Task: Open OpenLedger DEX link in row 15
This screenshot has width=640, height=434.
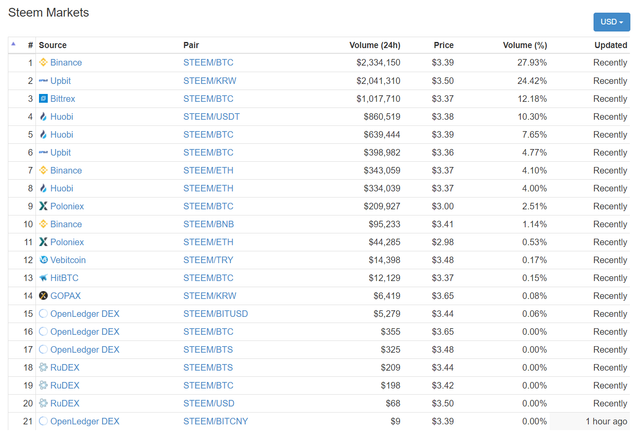Action: tap(85, 314)
